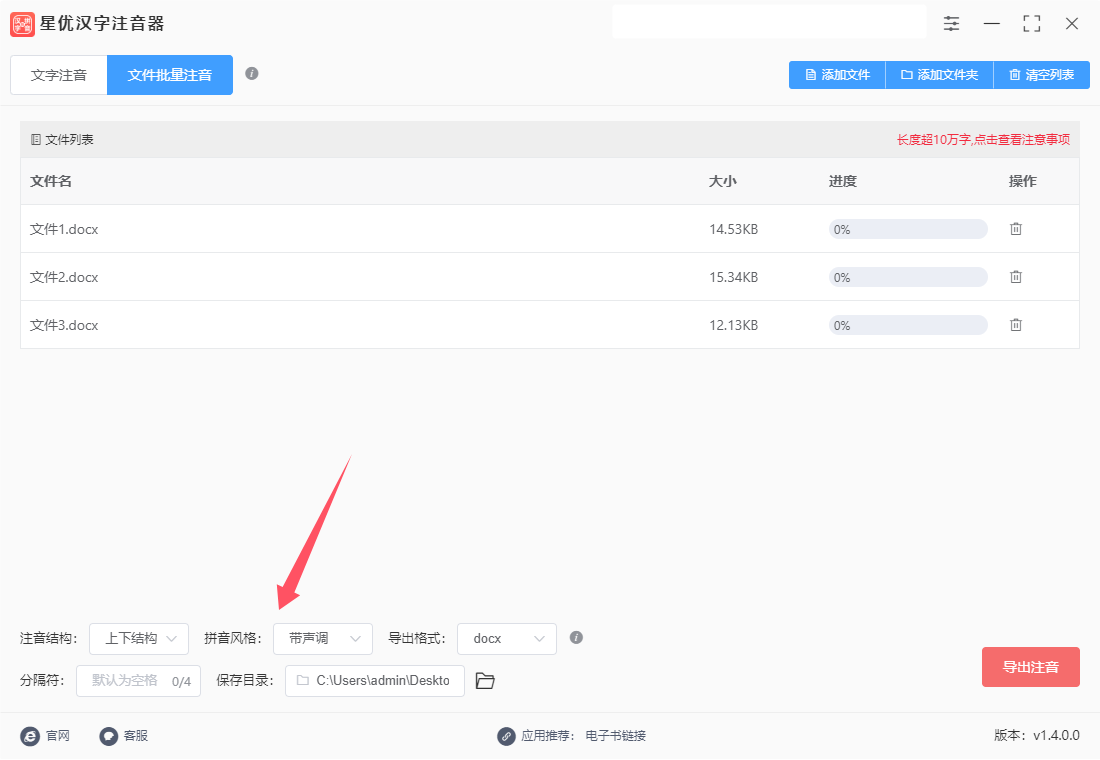The height and width of the screenshot is (760, 1100).
Task: Delete 文件1.docx using its trash icon
Action: [x=1016, y=229]
